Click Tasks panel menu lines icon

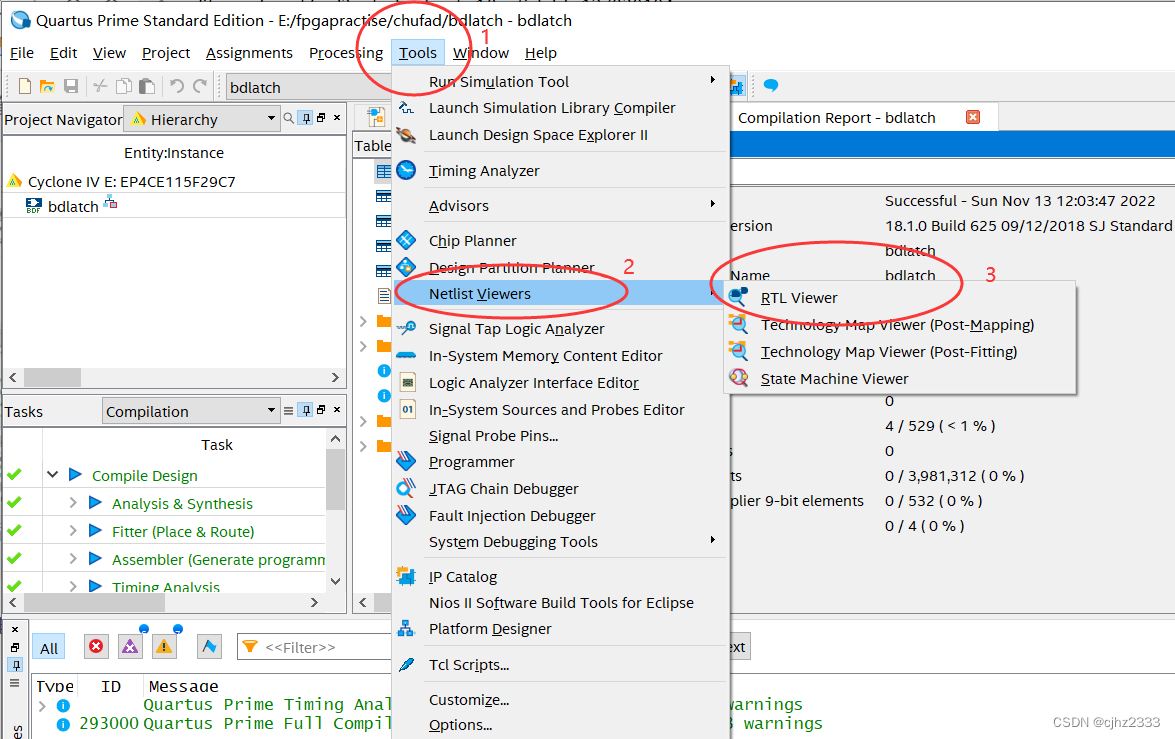pyautogui.click(x=289, y=410)
